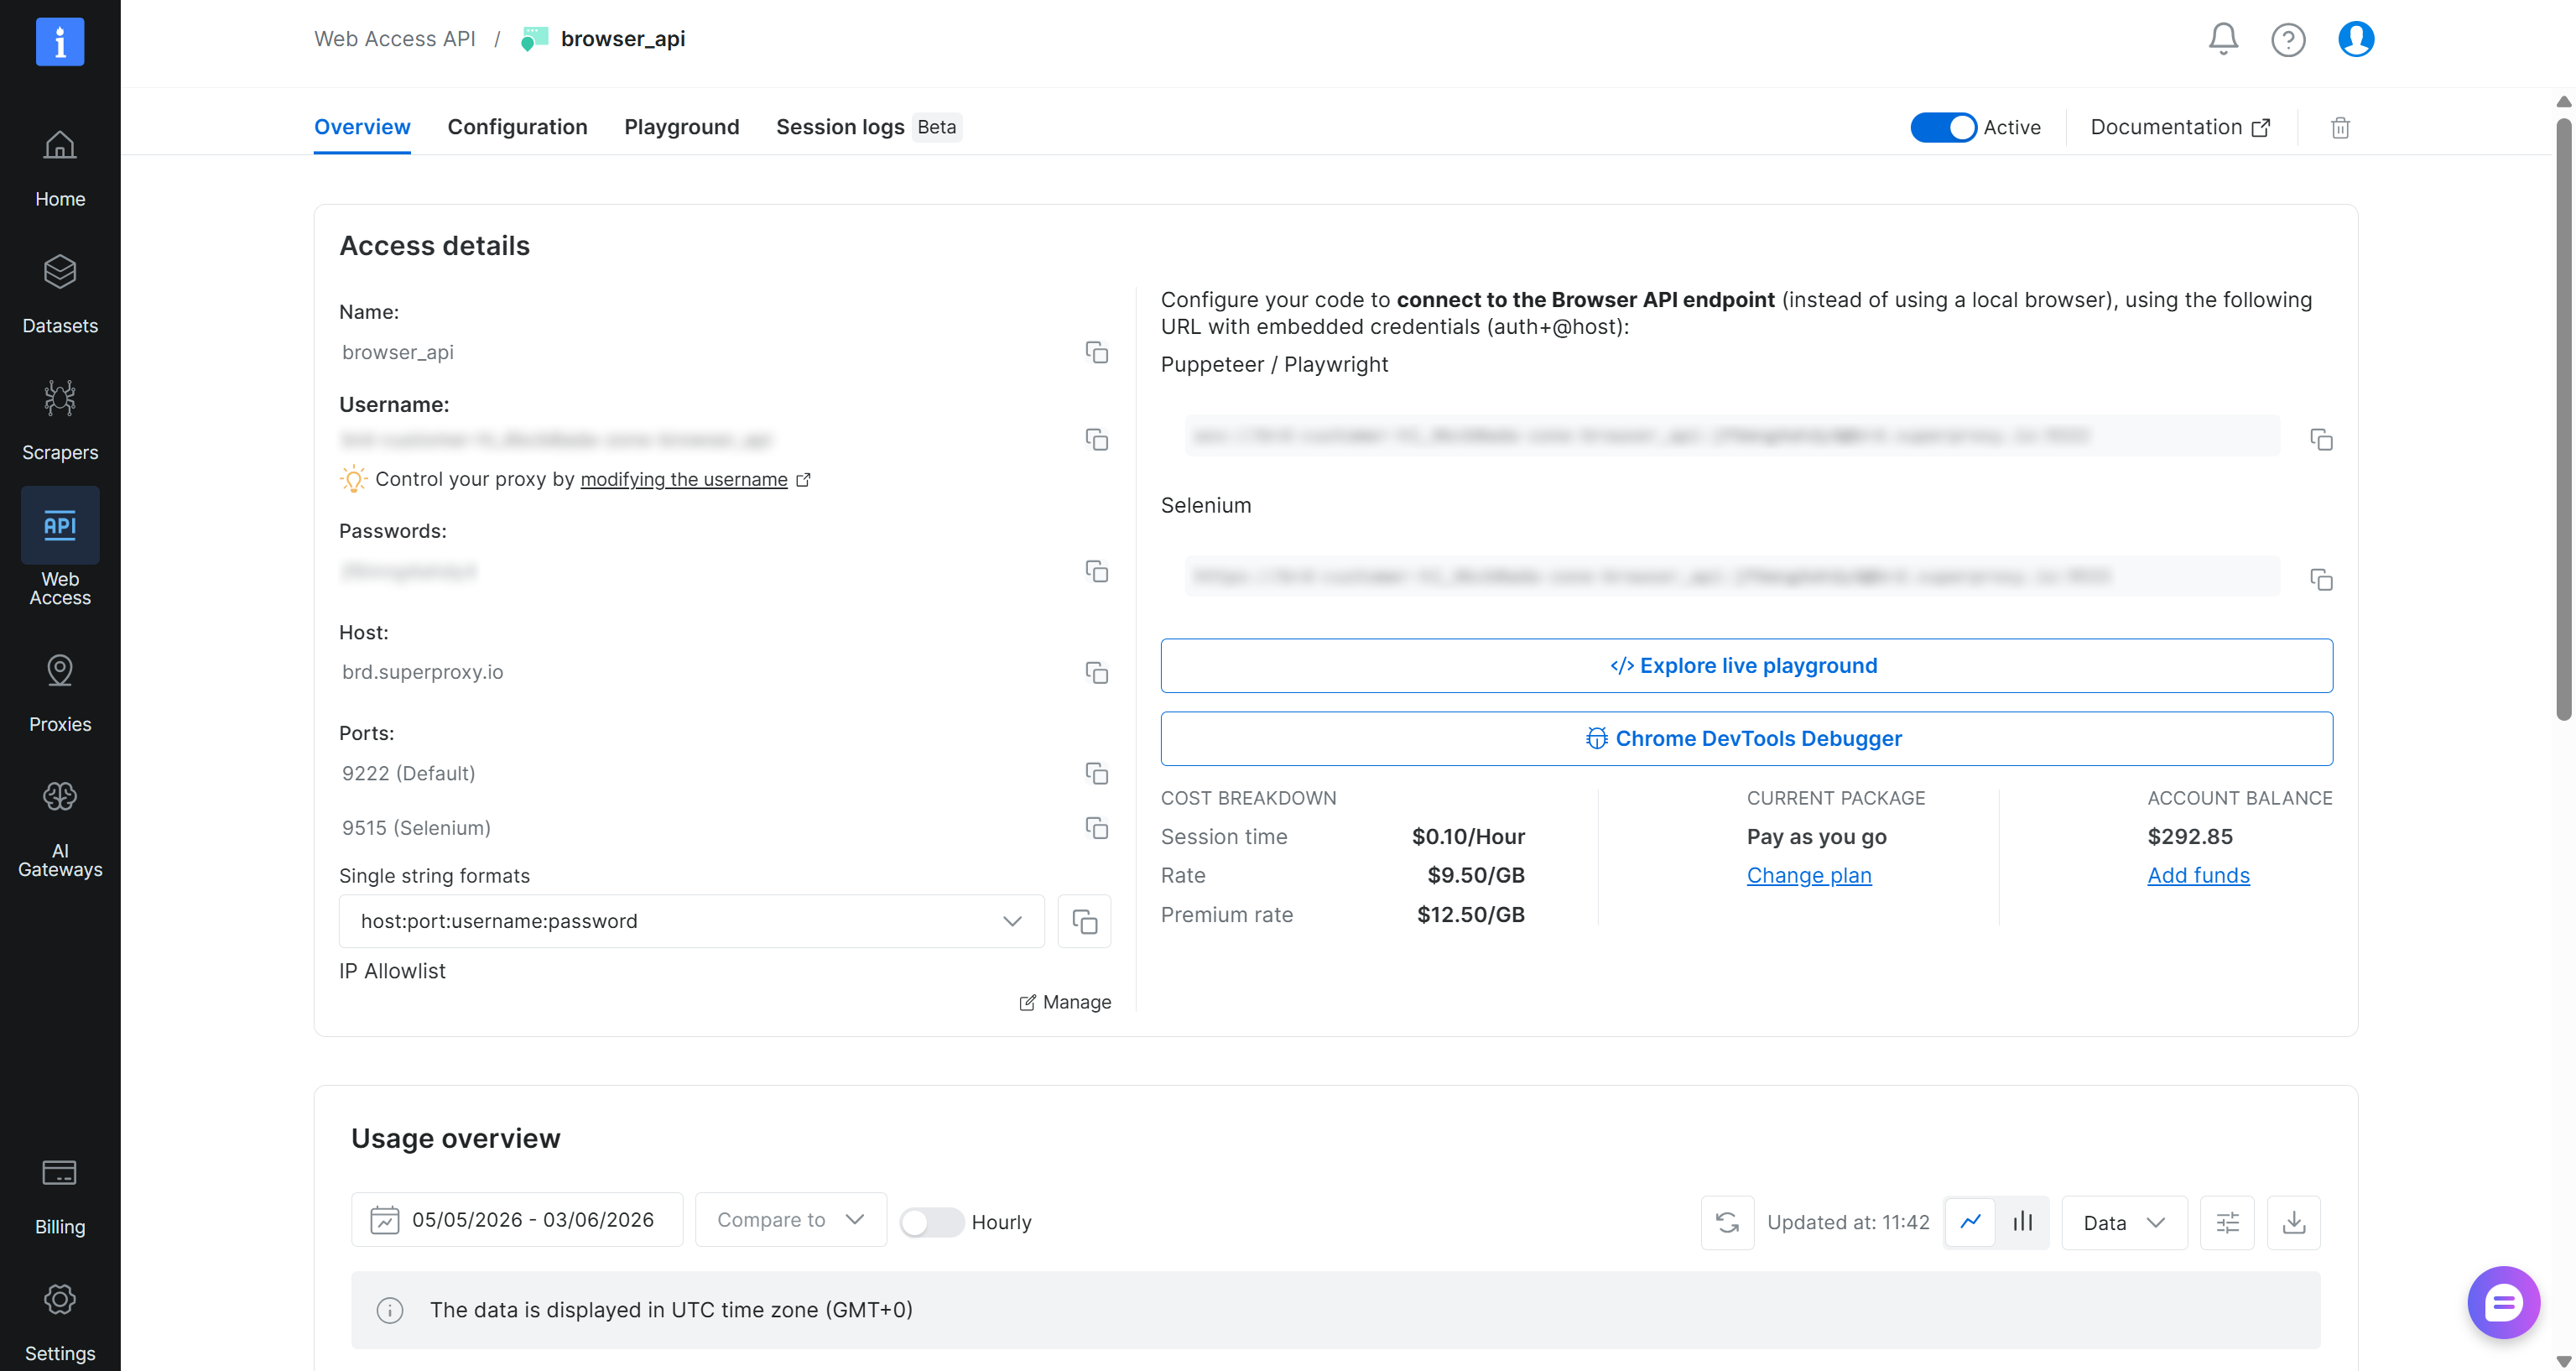This screenshot has height=1371, width=2576.
Task: Copy the Username value
Action: point(1096,440)
